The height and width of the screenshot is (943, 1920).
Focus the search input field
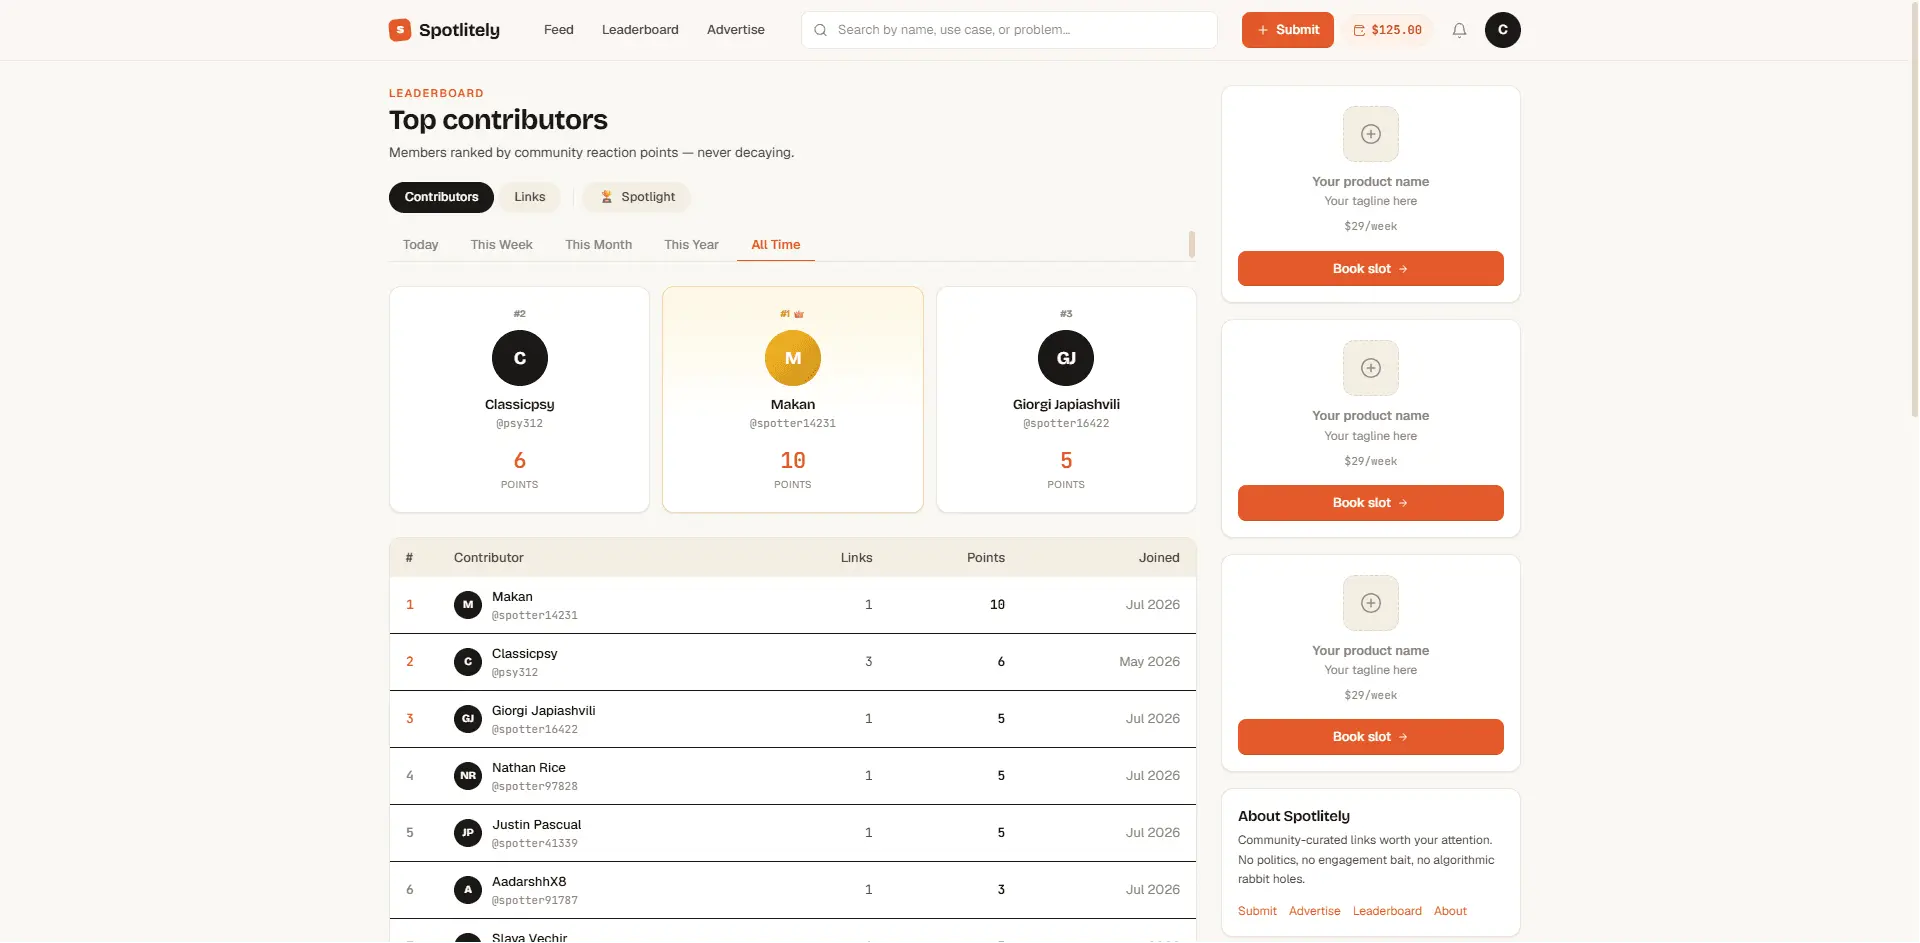click(x=1009, y=30)
